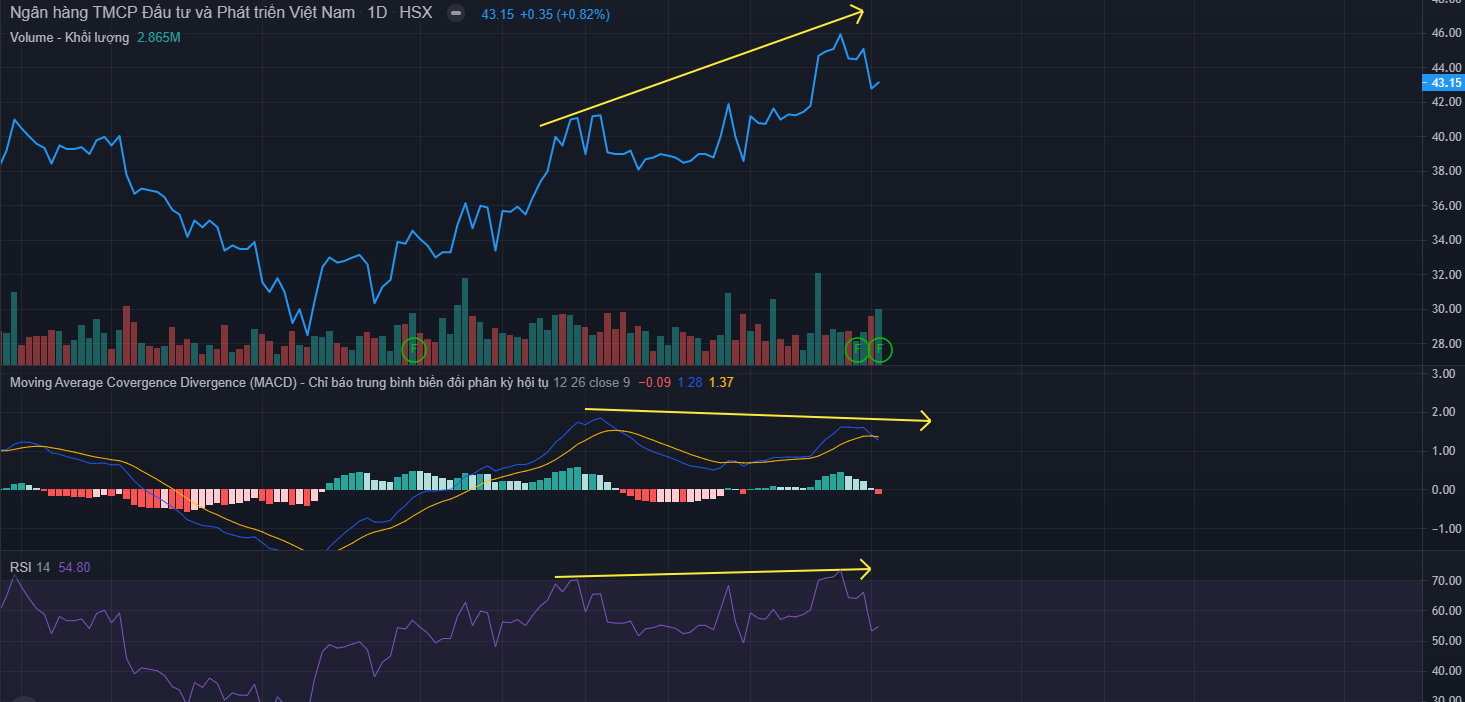Image resolution: width=1465 pixels, height=702 pixels.
Task: Select the yellow arrow head in MACD pane
Action: 925,421
